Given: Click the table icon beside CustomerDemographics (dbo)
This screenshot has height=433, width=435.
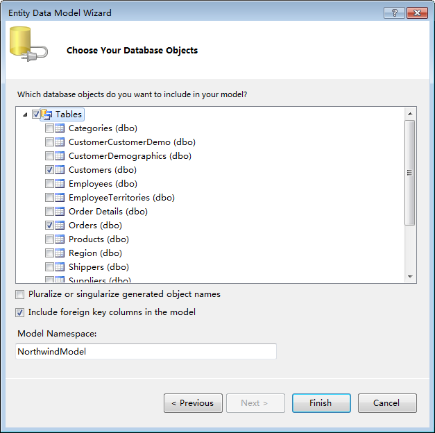Looking at the screenshot, I should 60,156.
